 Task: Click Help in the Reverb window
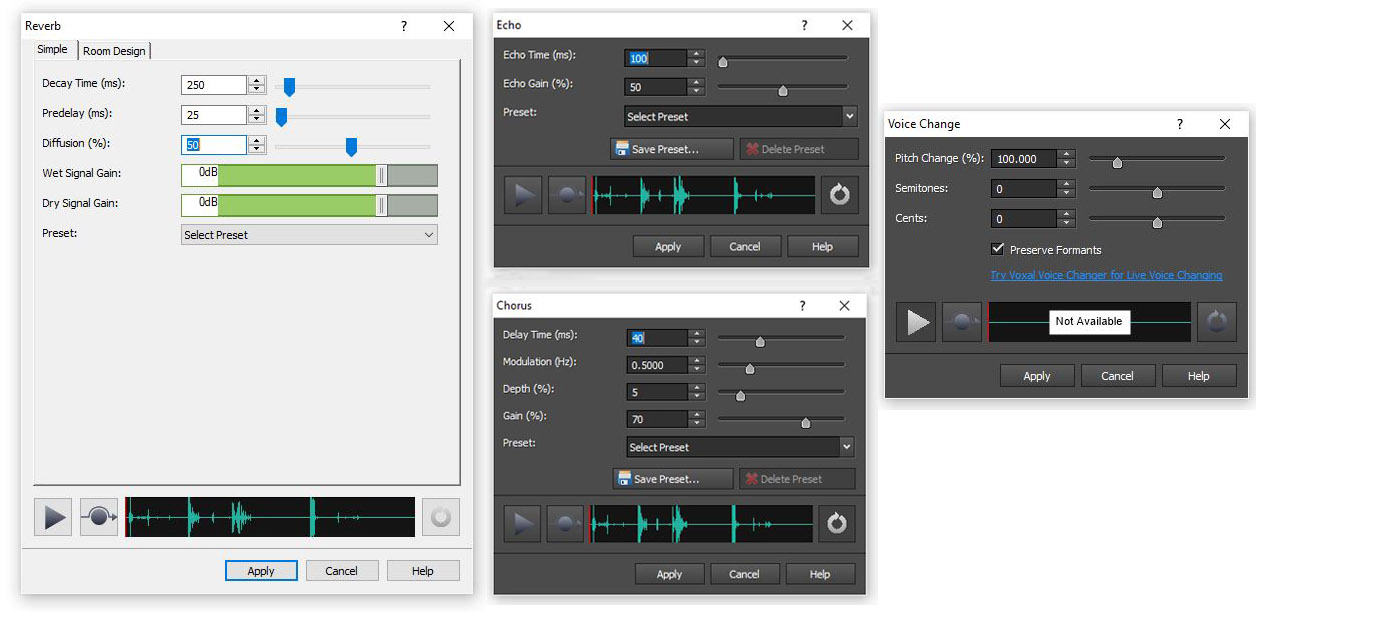click(423, 571)
